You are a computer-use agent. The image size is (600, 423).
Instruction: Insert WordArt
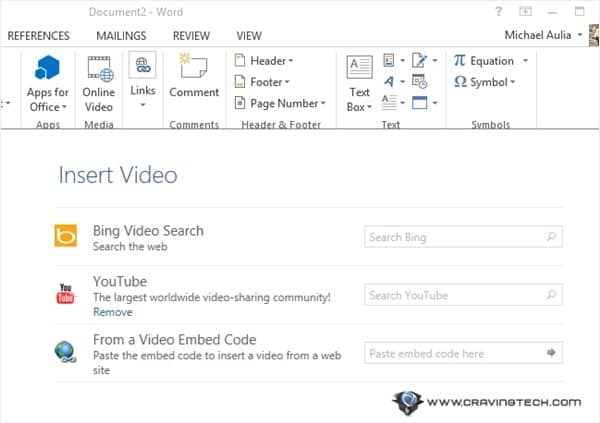coord(389,82)
